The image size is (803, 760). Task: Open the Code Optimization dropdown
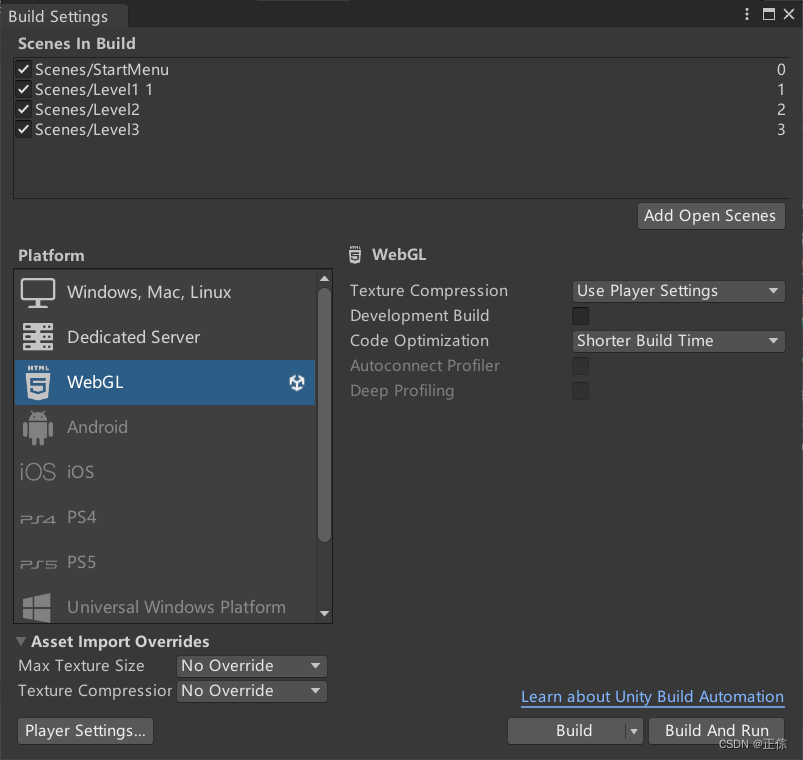coord(678,341)
